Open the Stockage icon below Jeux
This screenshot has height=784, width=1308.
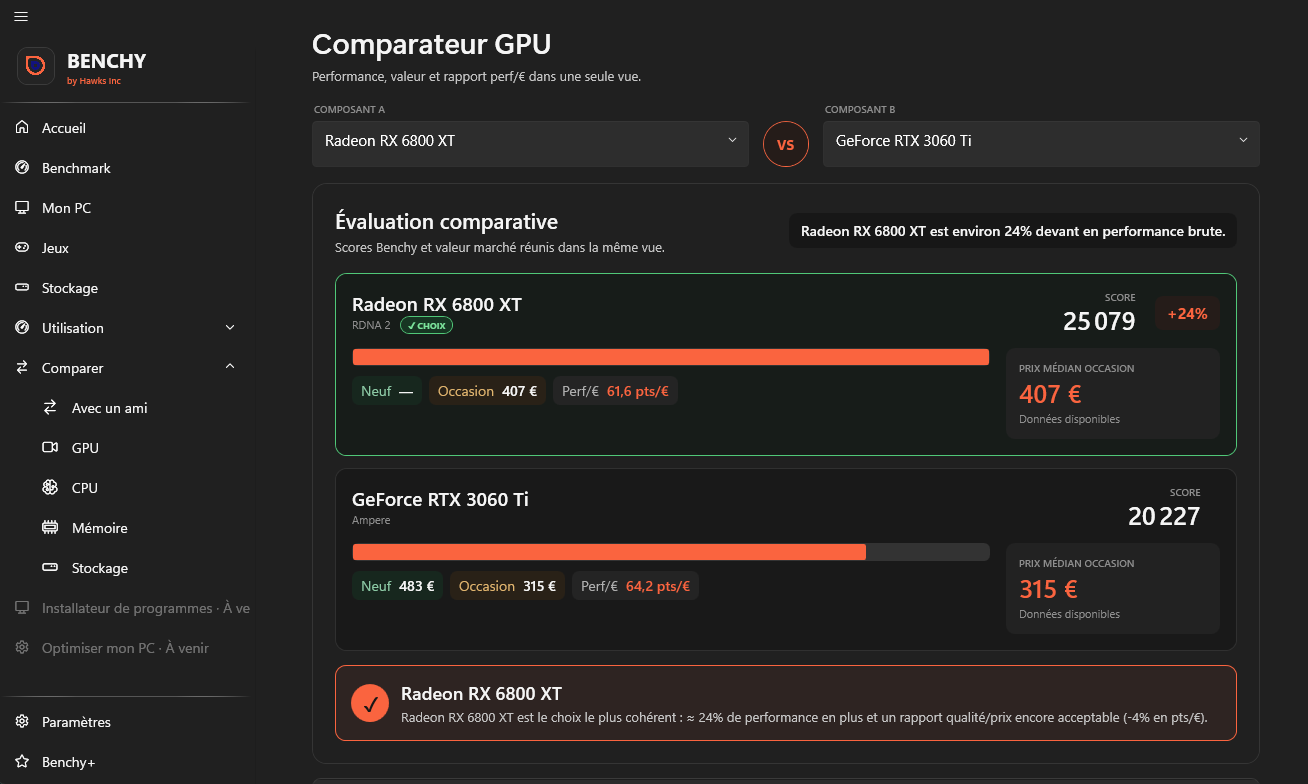(22, 288)
